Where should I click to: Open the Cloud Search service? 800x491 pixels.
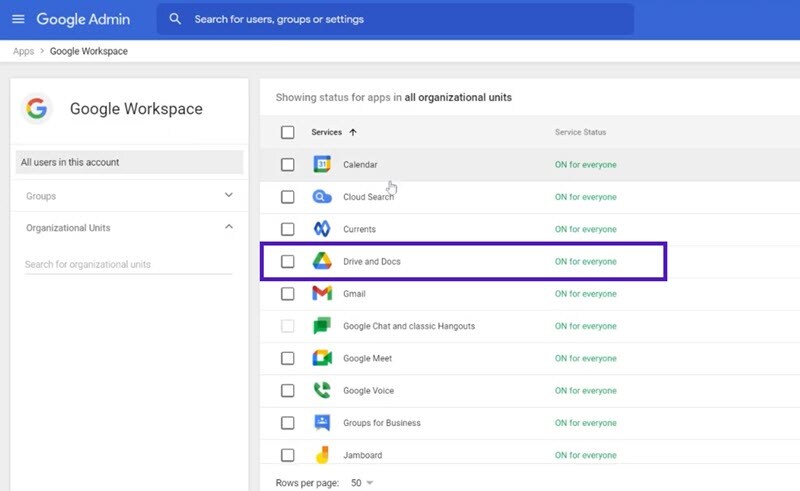coord(368,197)
